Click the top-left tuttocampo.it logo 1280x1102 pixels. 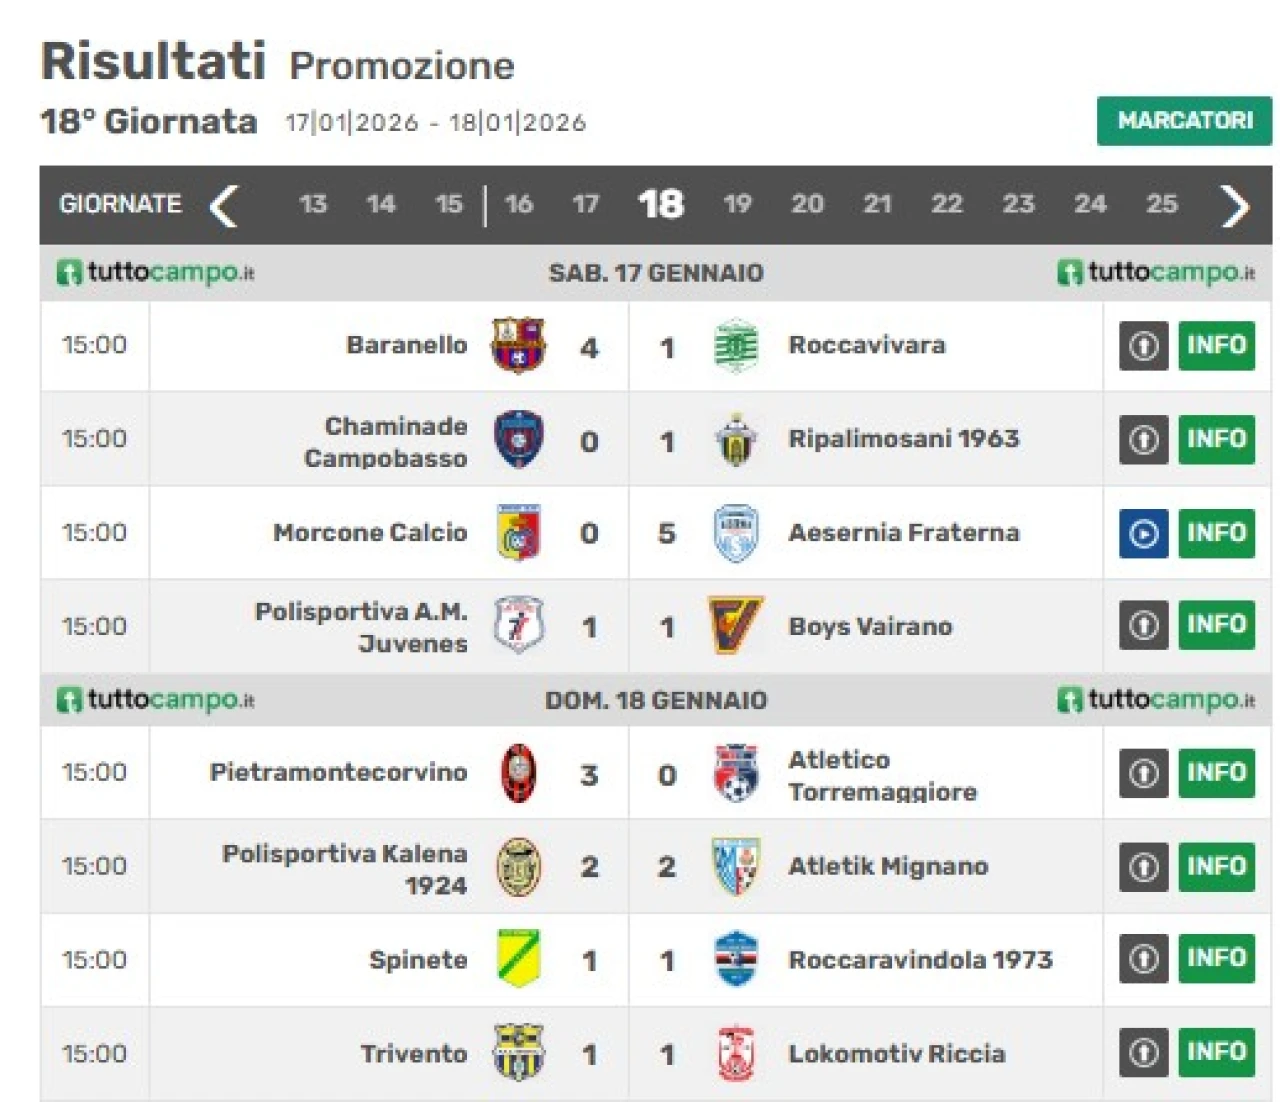tap(156, 272)
